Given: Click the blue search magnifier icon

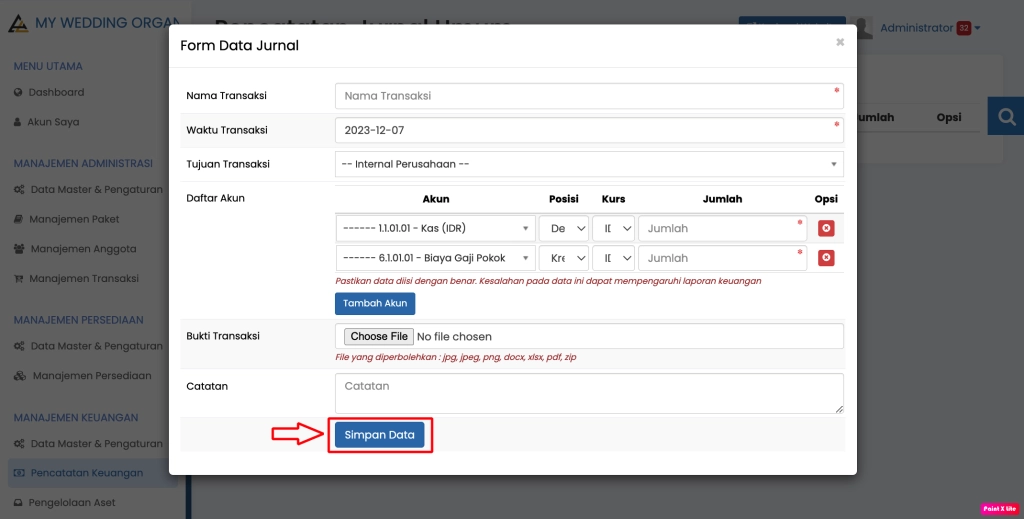Looking at the screenshot, I should pos(1004,117).
